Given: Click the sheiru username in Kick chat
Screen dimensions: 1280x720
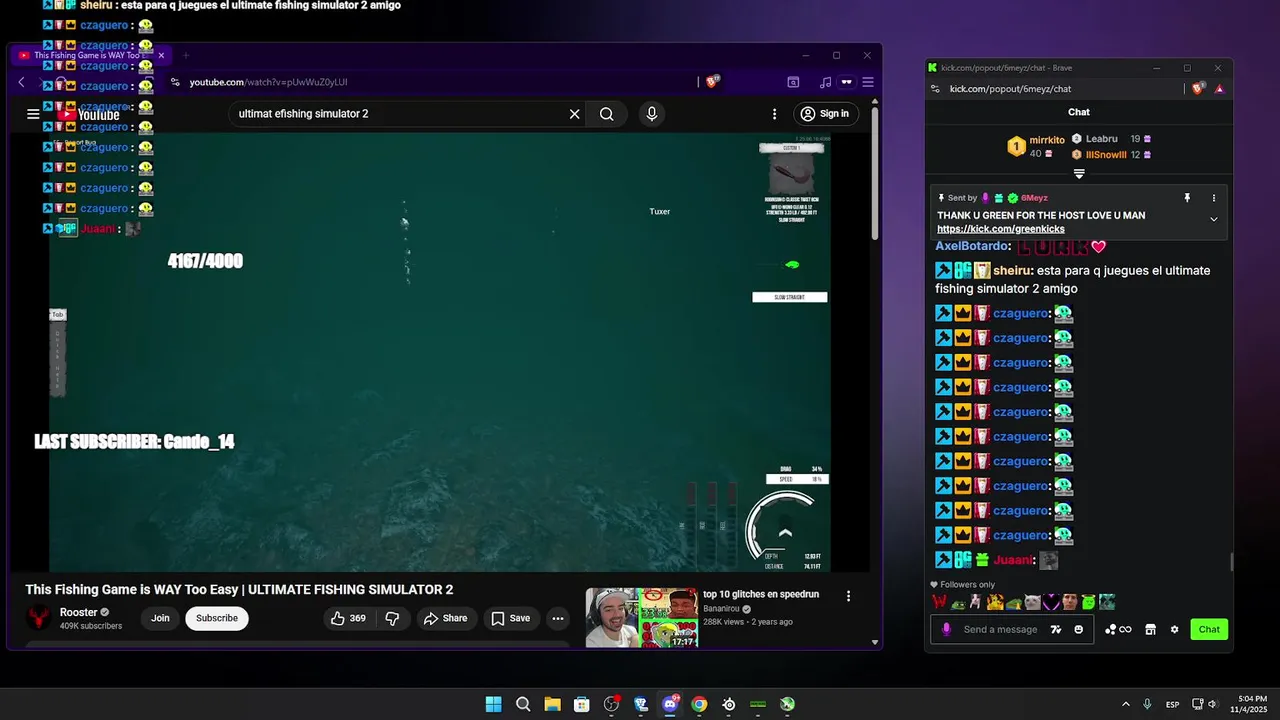Looking at the screenshot, I should 1012,271.
